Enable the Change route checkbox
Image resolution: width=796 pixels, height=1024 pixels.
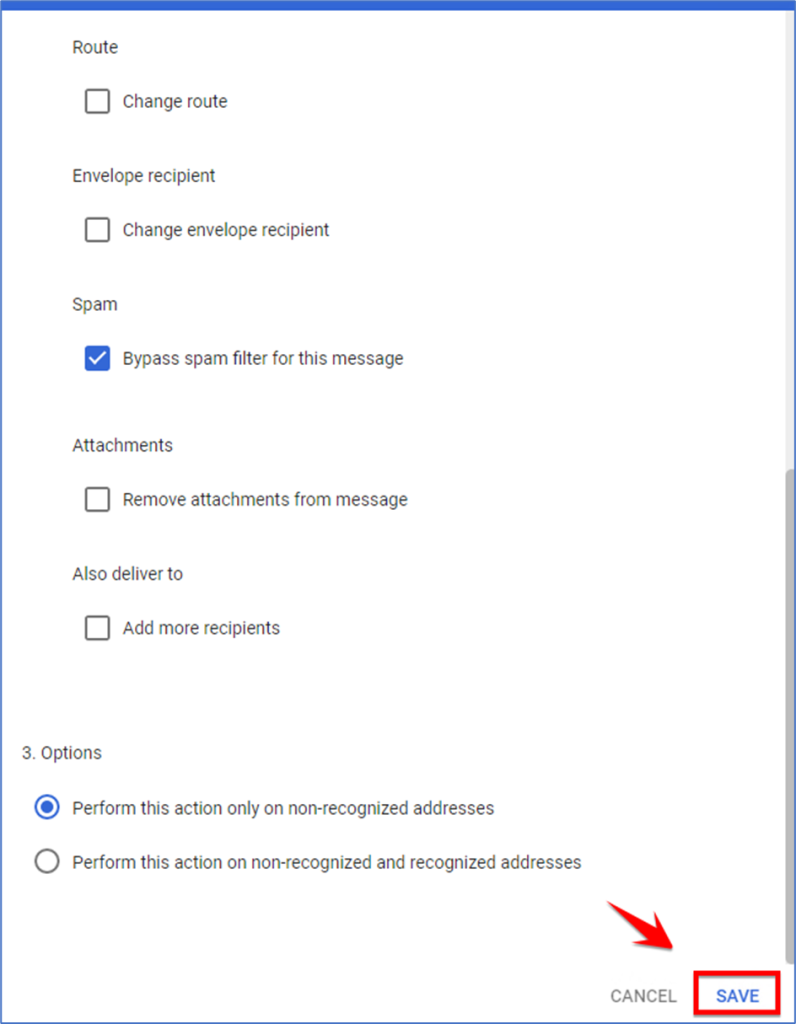(x=97, y=102)
